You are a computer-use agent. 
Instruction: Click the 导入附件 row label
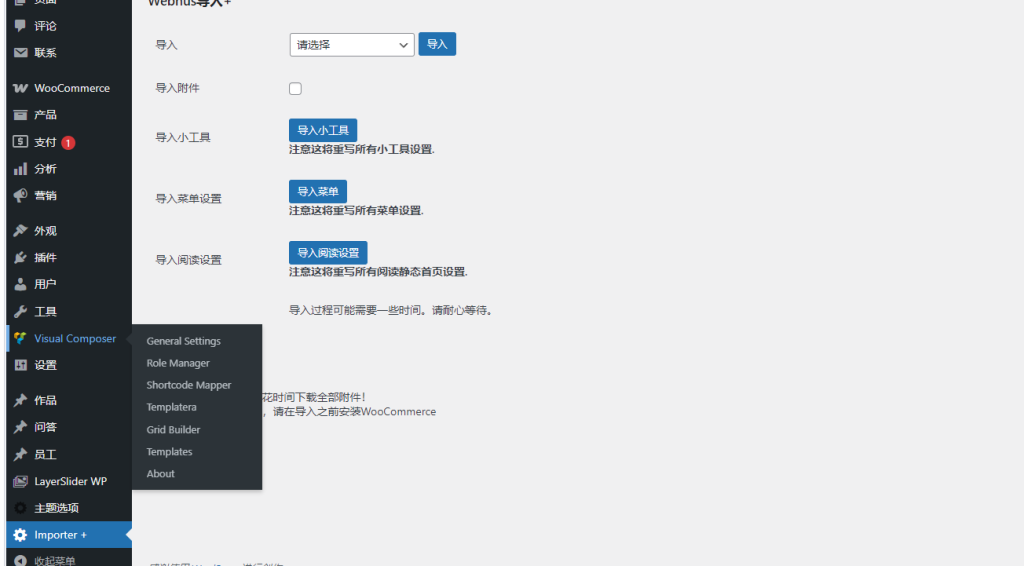coord(177,88)
